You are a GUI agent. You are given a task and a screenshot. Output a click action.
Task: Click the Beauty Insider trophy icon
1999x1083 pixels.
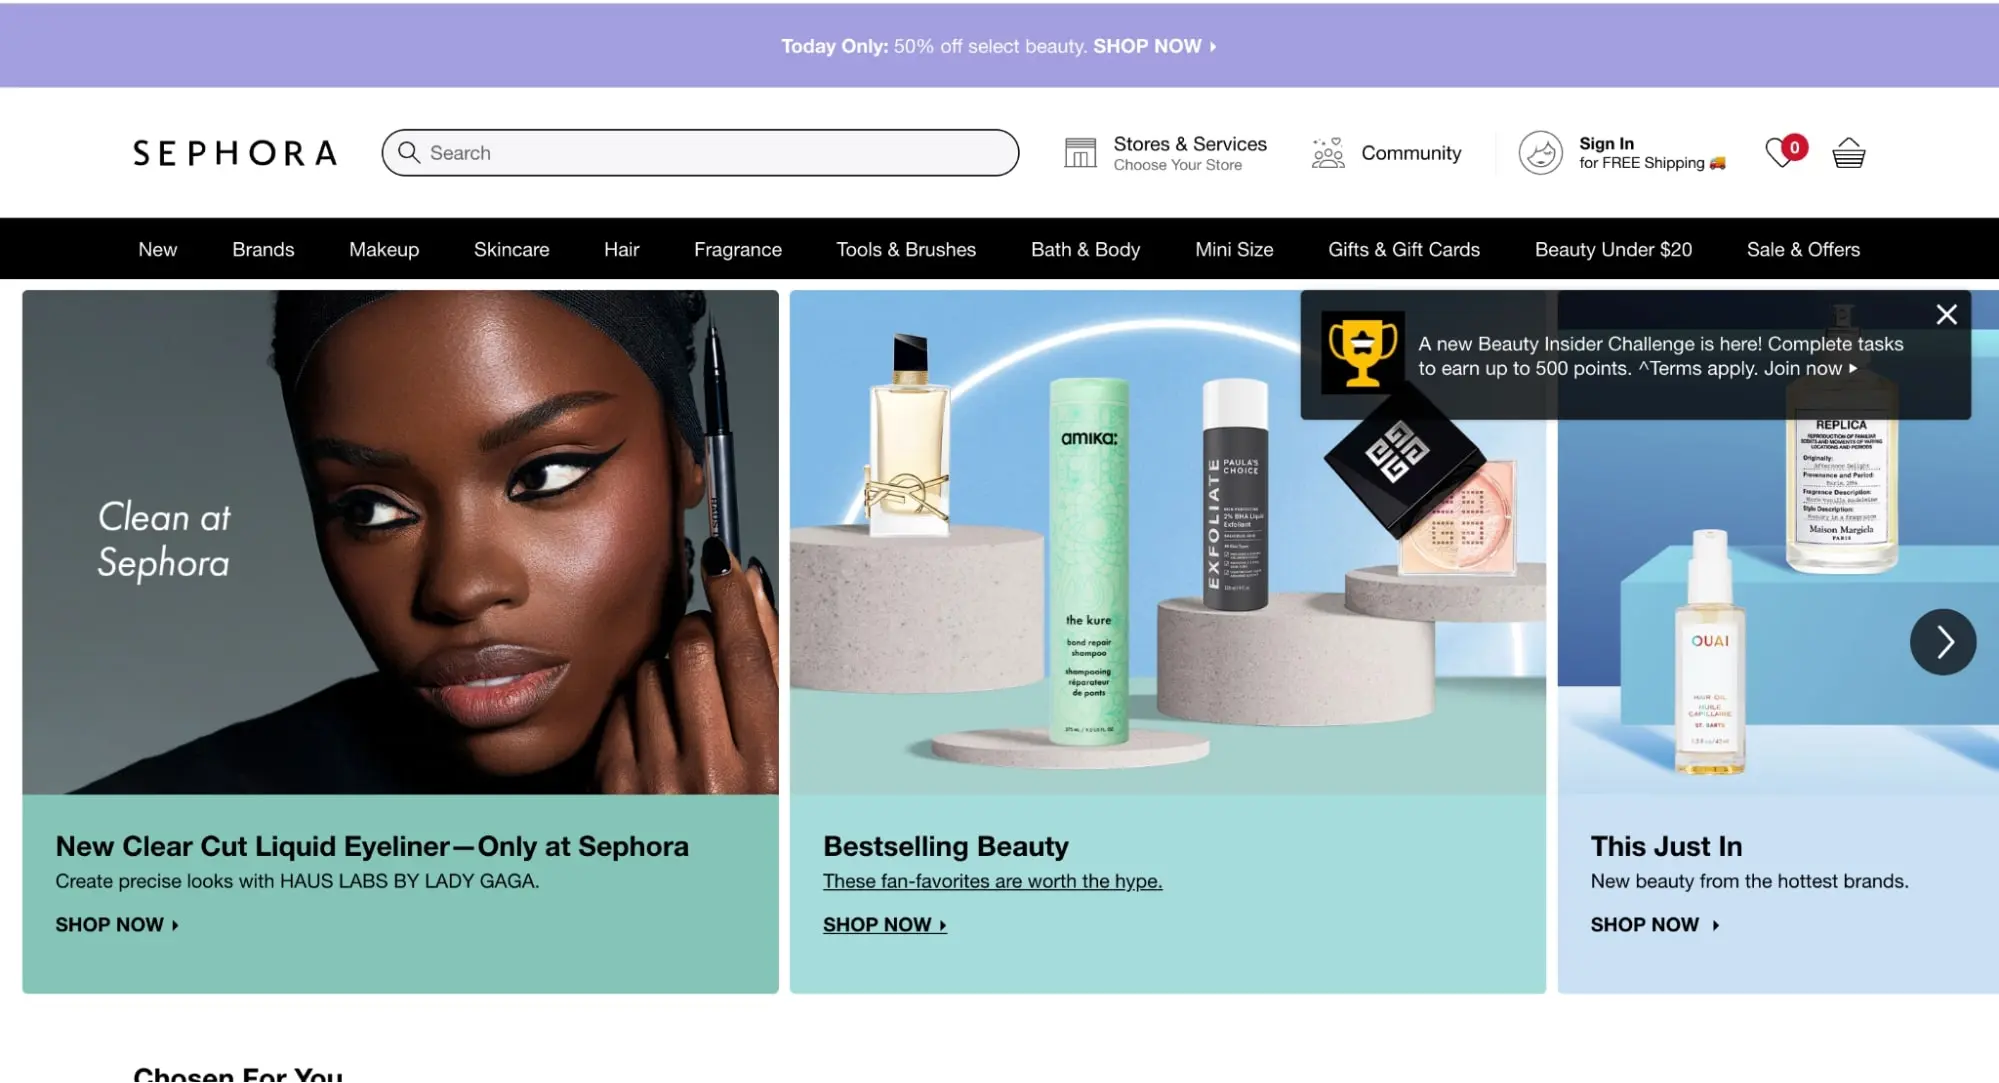1362,353
